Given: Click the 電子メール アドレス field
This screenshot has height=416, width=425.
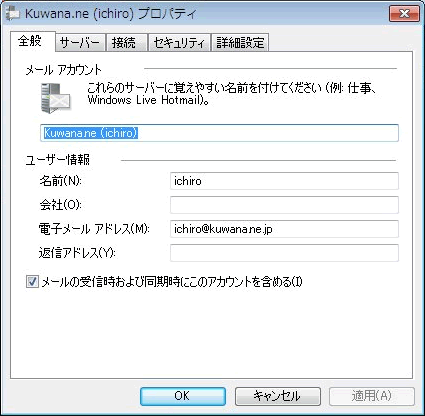Looking at the screenshot, I should (x=284, y=229).
